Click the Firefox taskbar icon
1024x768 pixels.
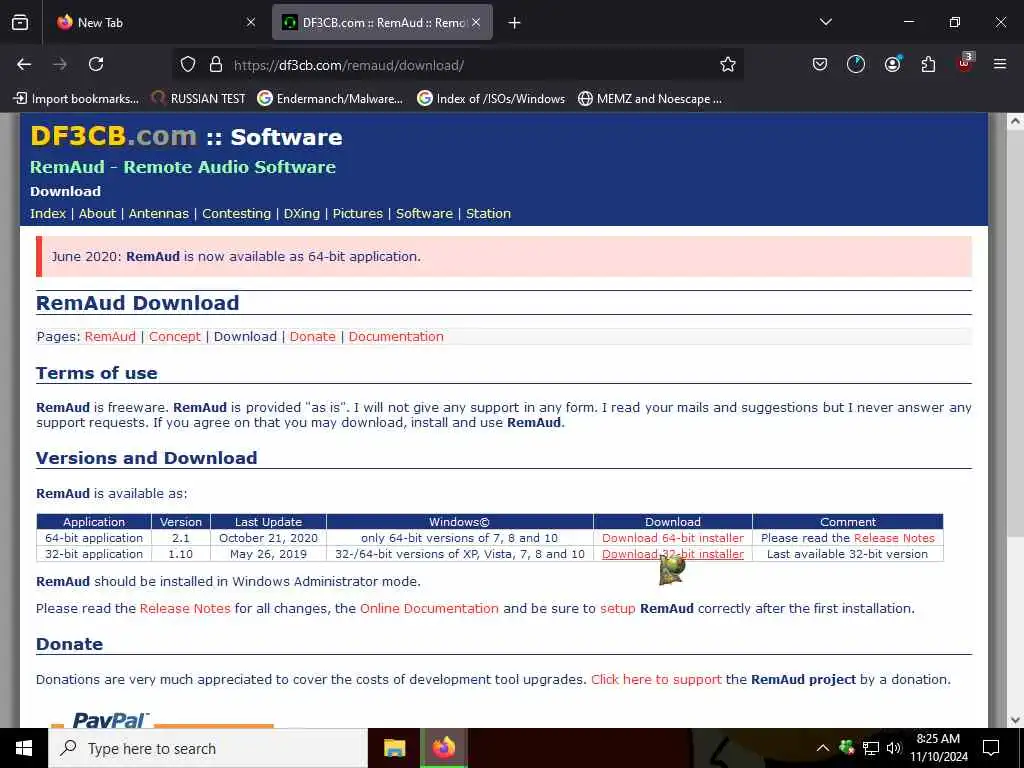444,748
